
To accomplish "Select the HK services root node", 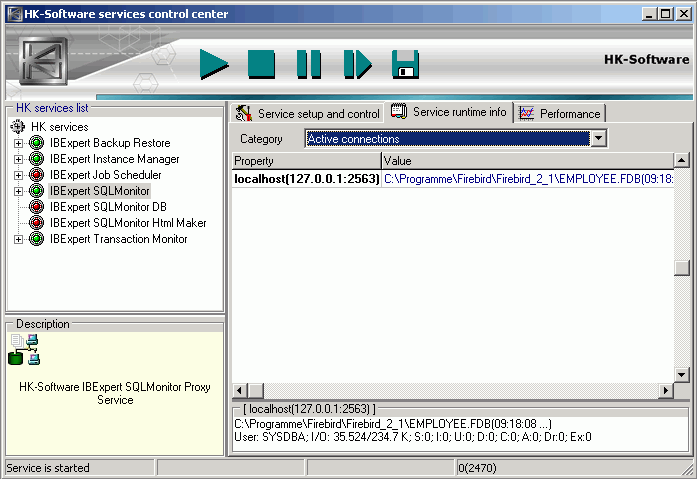I will (60, 127).
